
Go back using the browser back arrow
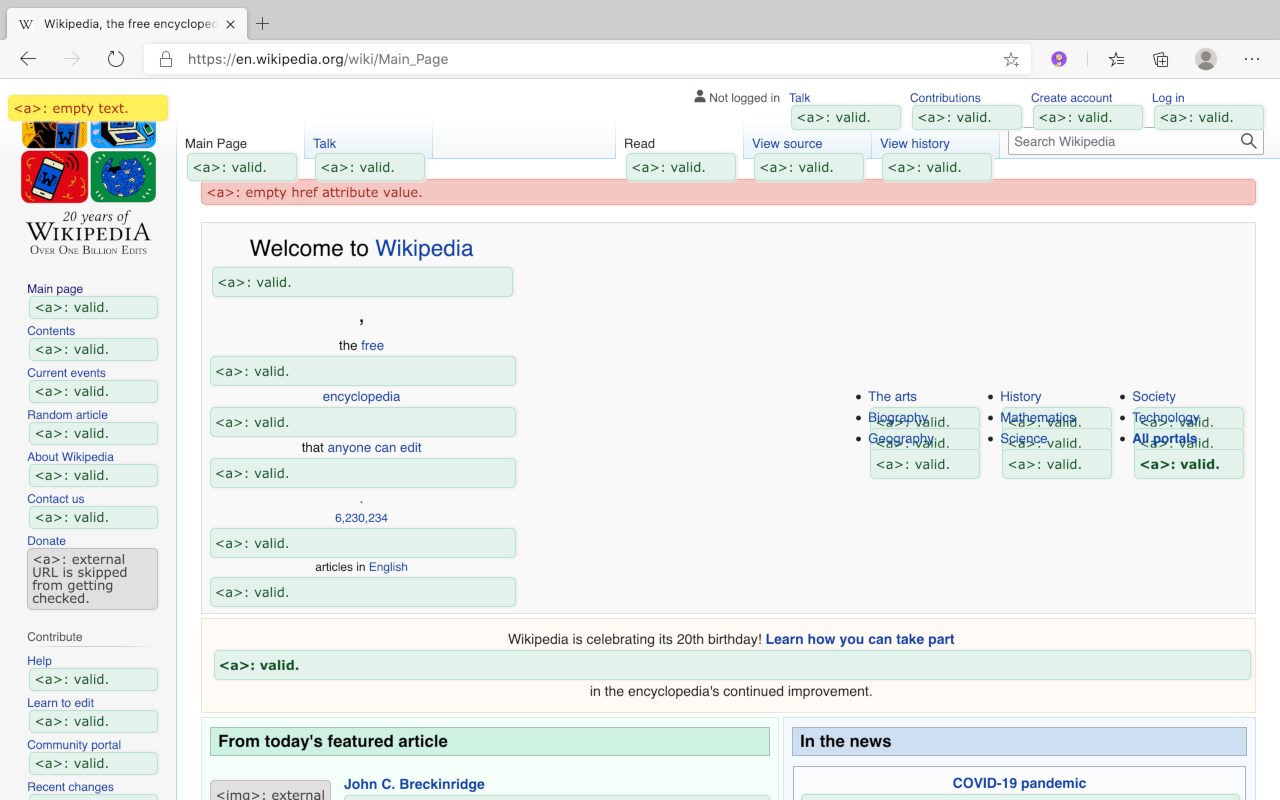(x=28, y=59)
